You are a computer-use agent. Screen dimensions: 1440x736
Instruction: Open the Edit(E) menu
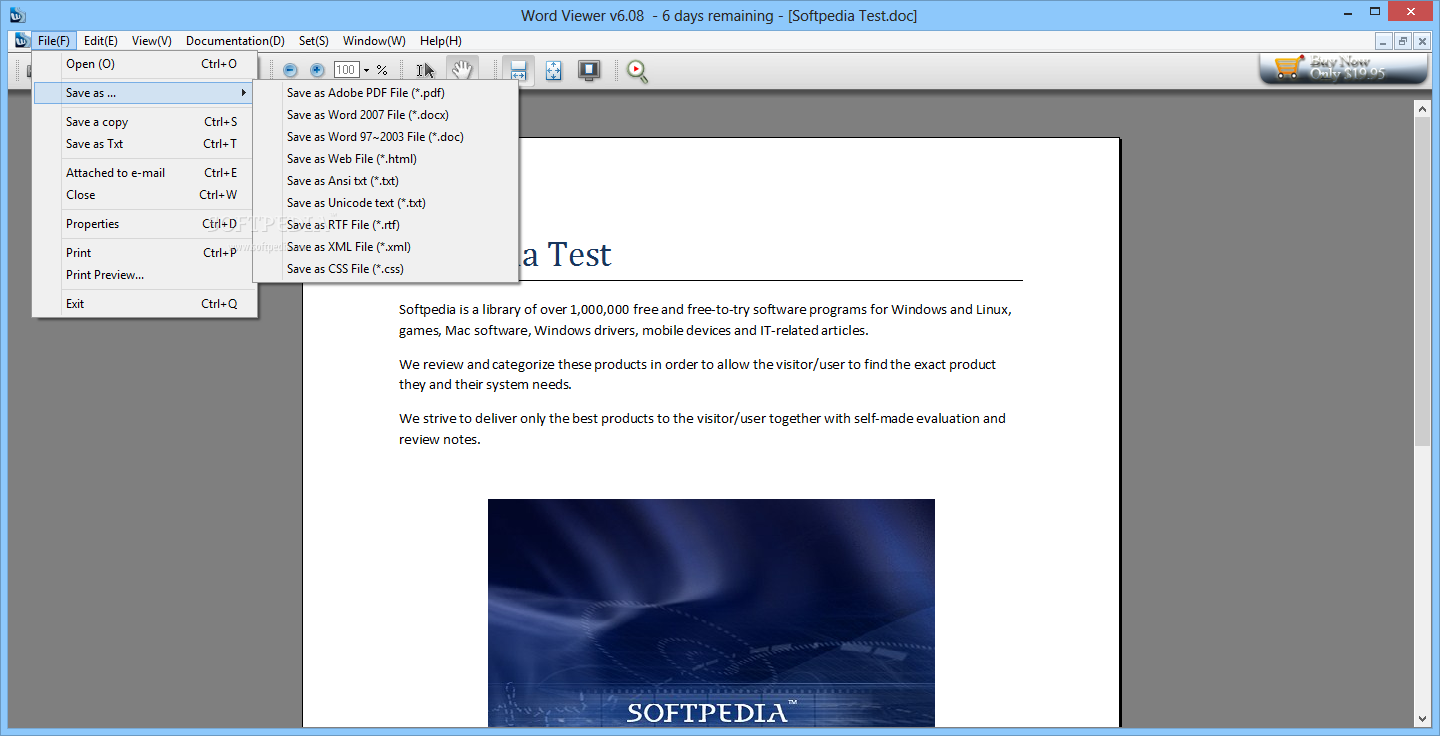(x=101, y=41)
